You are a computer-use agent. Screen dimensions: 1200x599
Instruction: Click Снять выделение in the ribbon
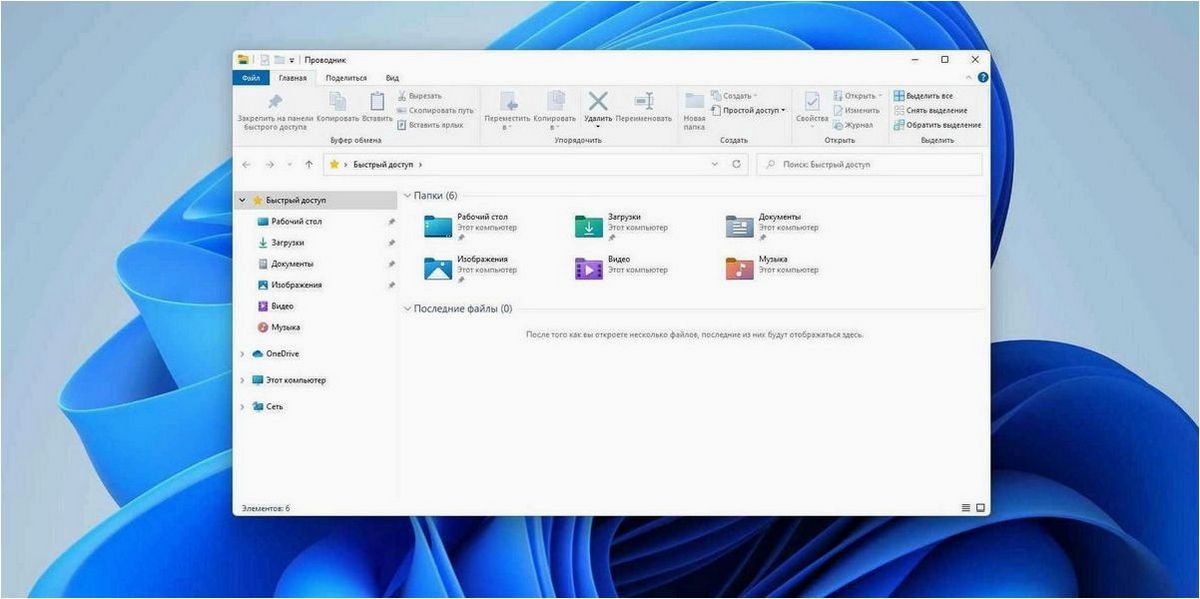[x=930, y=110]
